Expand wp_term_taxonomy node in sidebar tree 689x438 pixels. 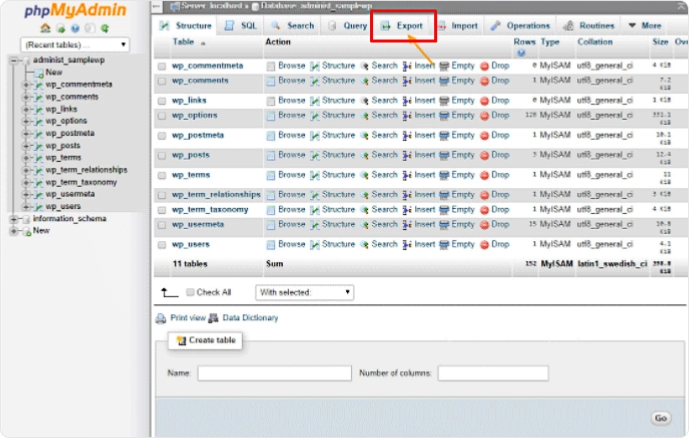click(x=26, y=182)
